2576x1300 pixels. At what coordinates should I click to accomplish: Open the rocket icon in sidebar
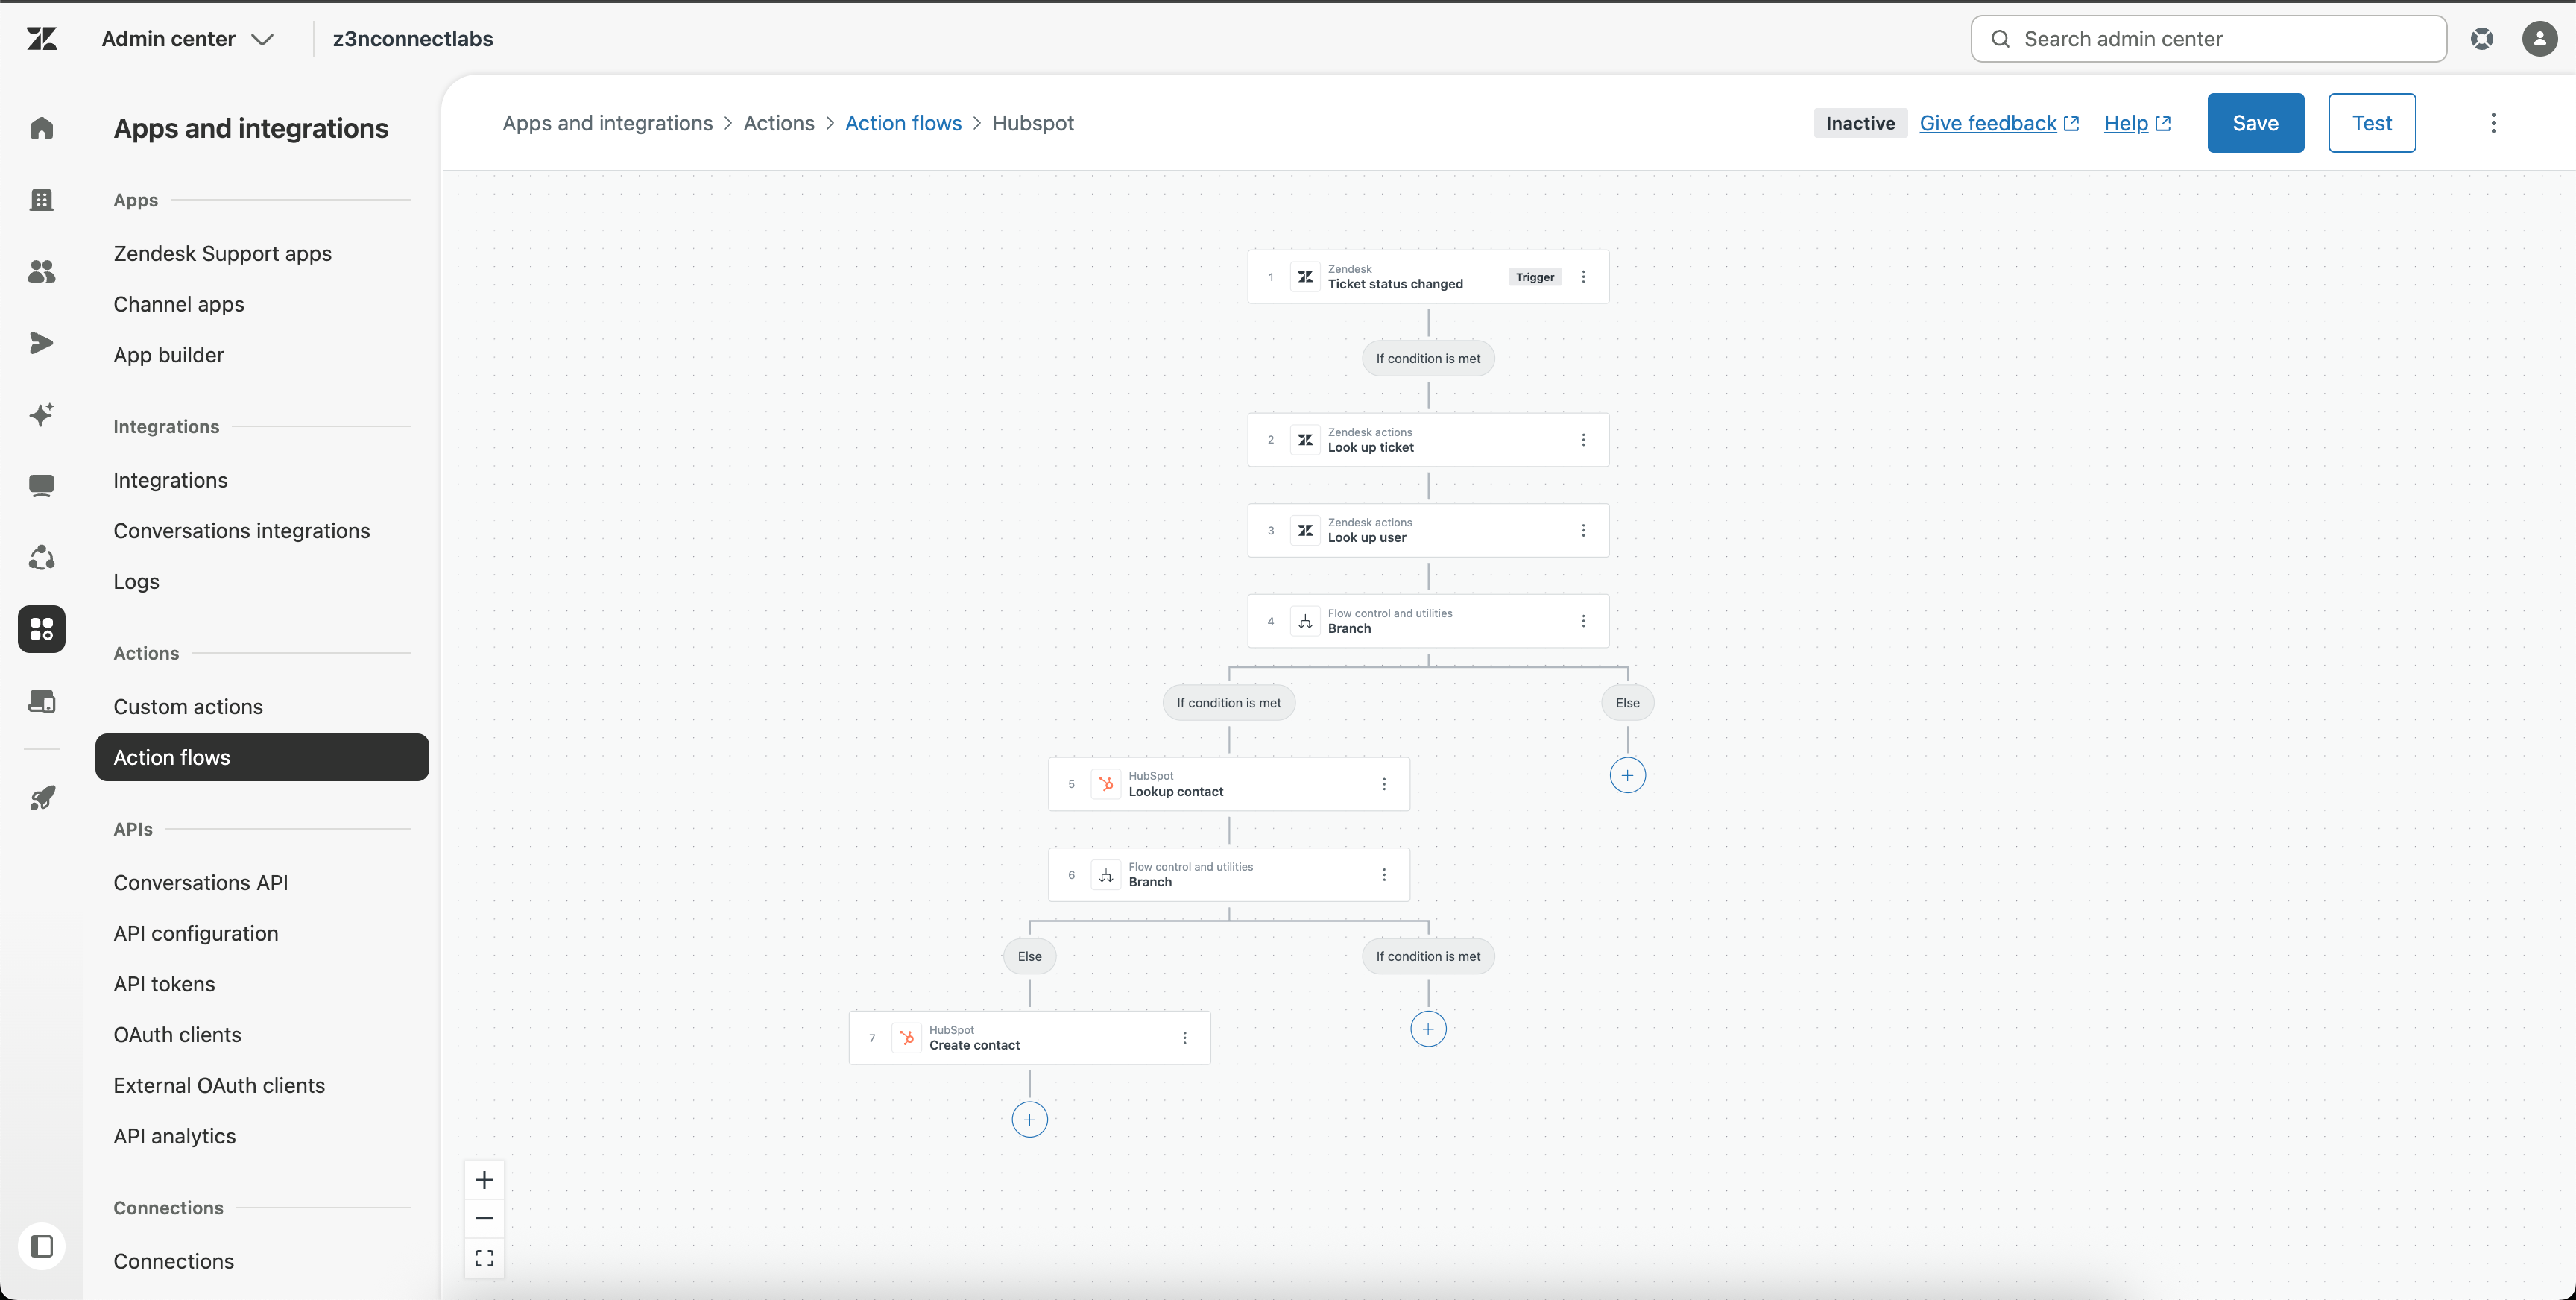pos(41,797)
